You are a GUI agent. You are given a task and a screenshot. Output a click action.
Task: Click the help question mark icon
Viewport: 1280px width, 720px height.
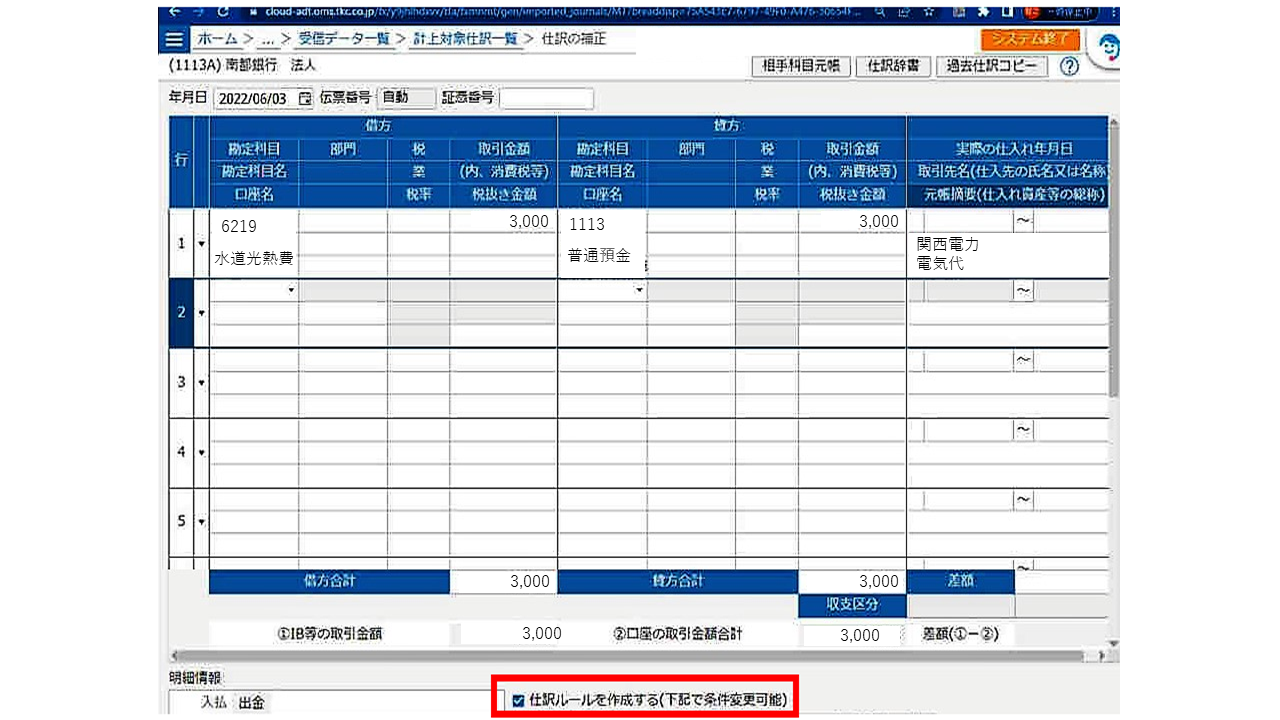[x=1069, y=67]
